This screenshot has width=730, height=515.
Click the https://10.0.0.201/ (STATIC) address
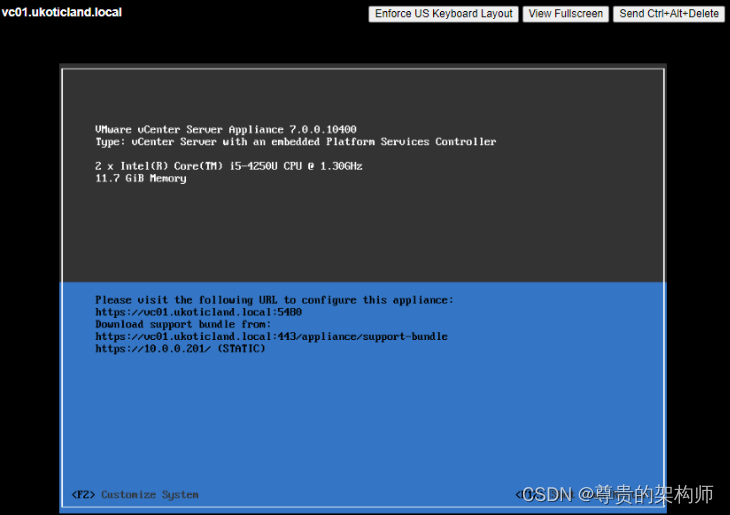coord(180,349)
